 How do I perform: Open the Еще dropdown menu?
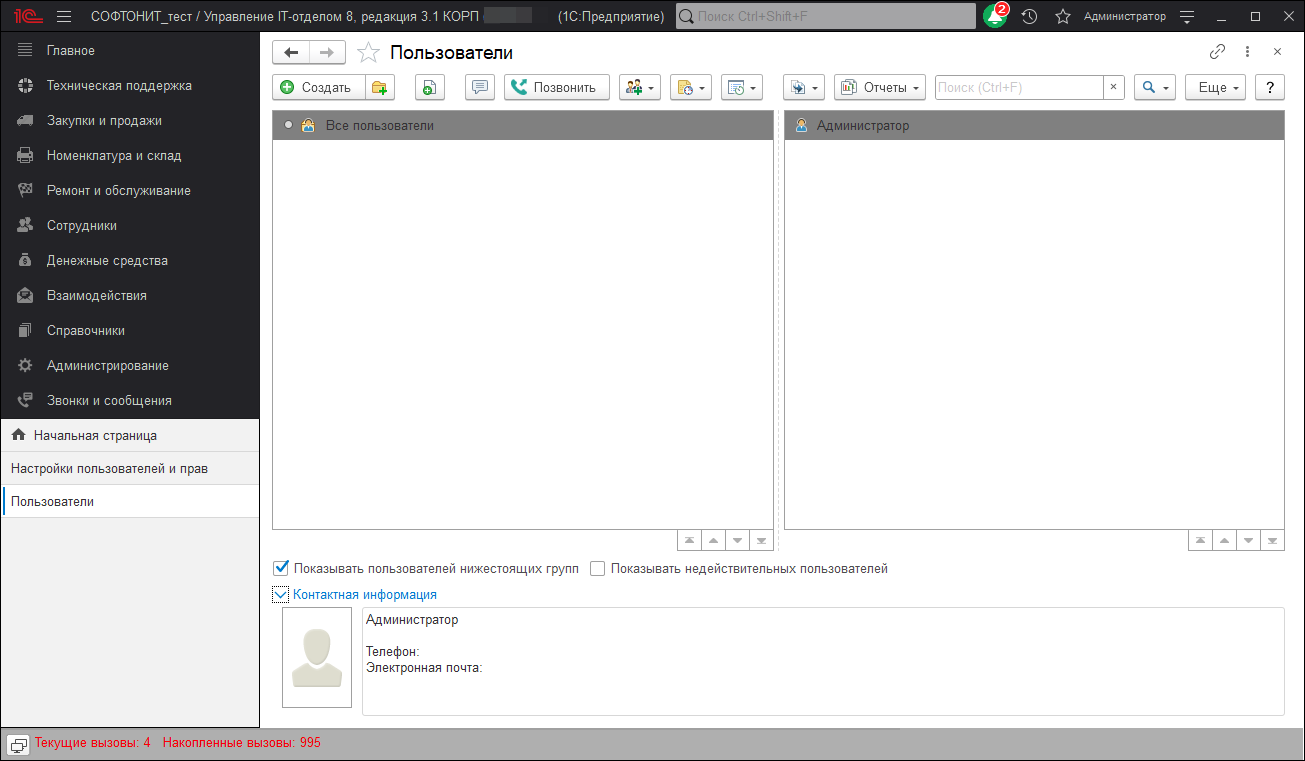point(1214,87)
